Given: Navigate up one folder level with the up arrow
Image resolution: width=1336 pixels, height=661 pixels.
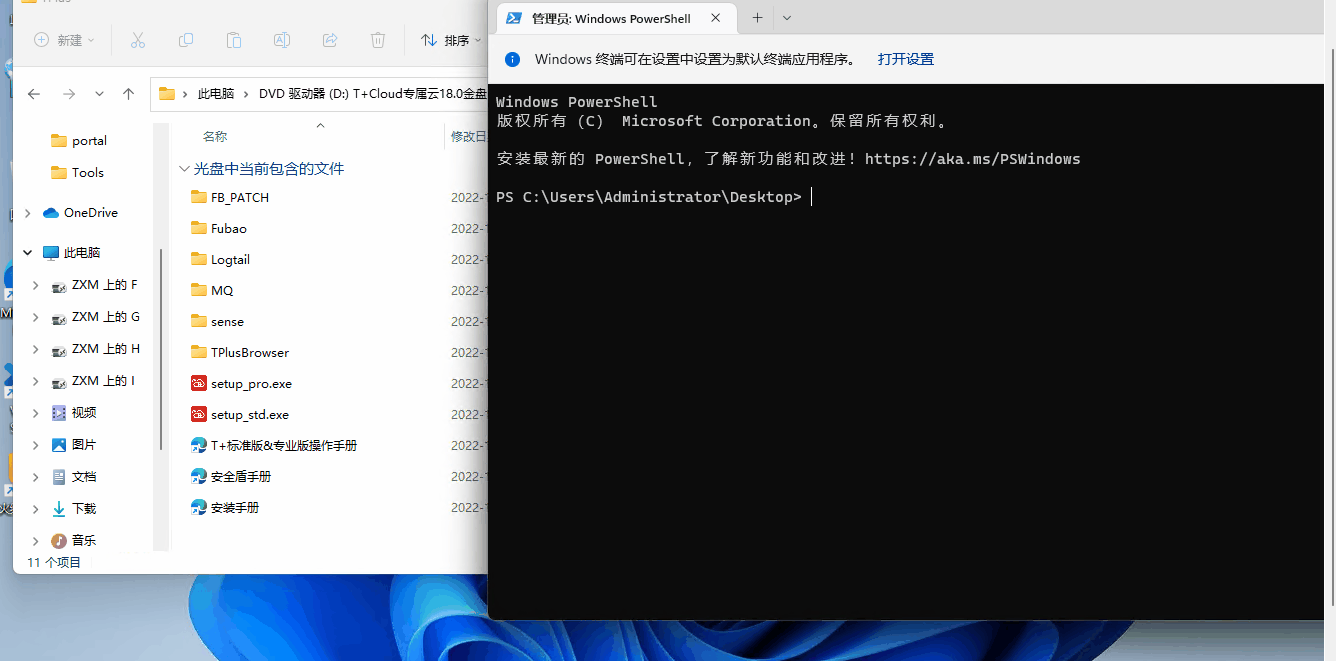Looking at the screenshot, I should (128, 93).
